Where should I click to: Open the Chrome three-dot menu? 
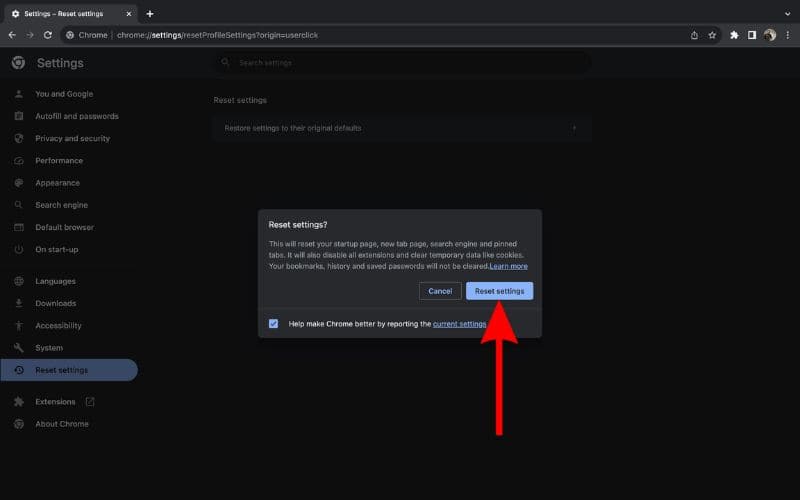coord(787,35)
